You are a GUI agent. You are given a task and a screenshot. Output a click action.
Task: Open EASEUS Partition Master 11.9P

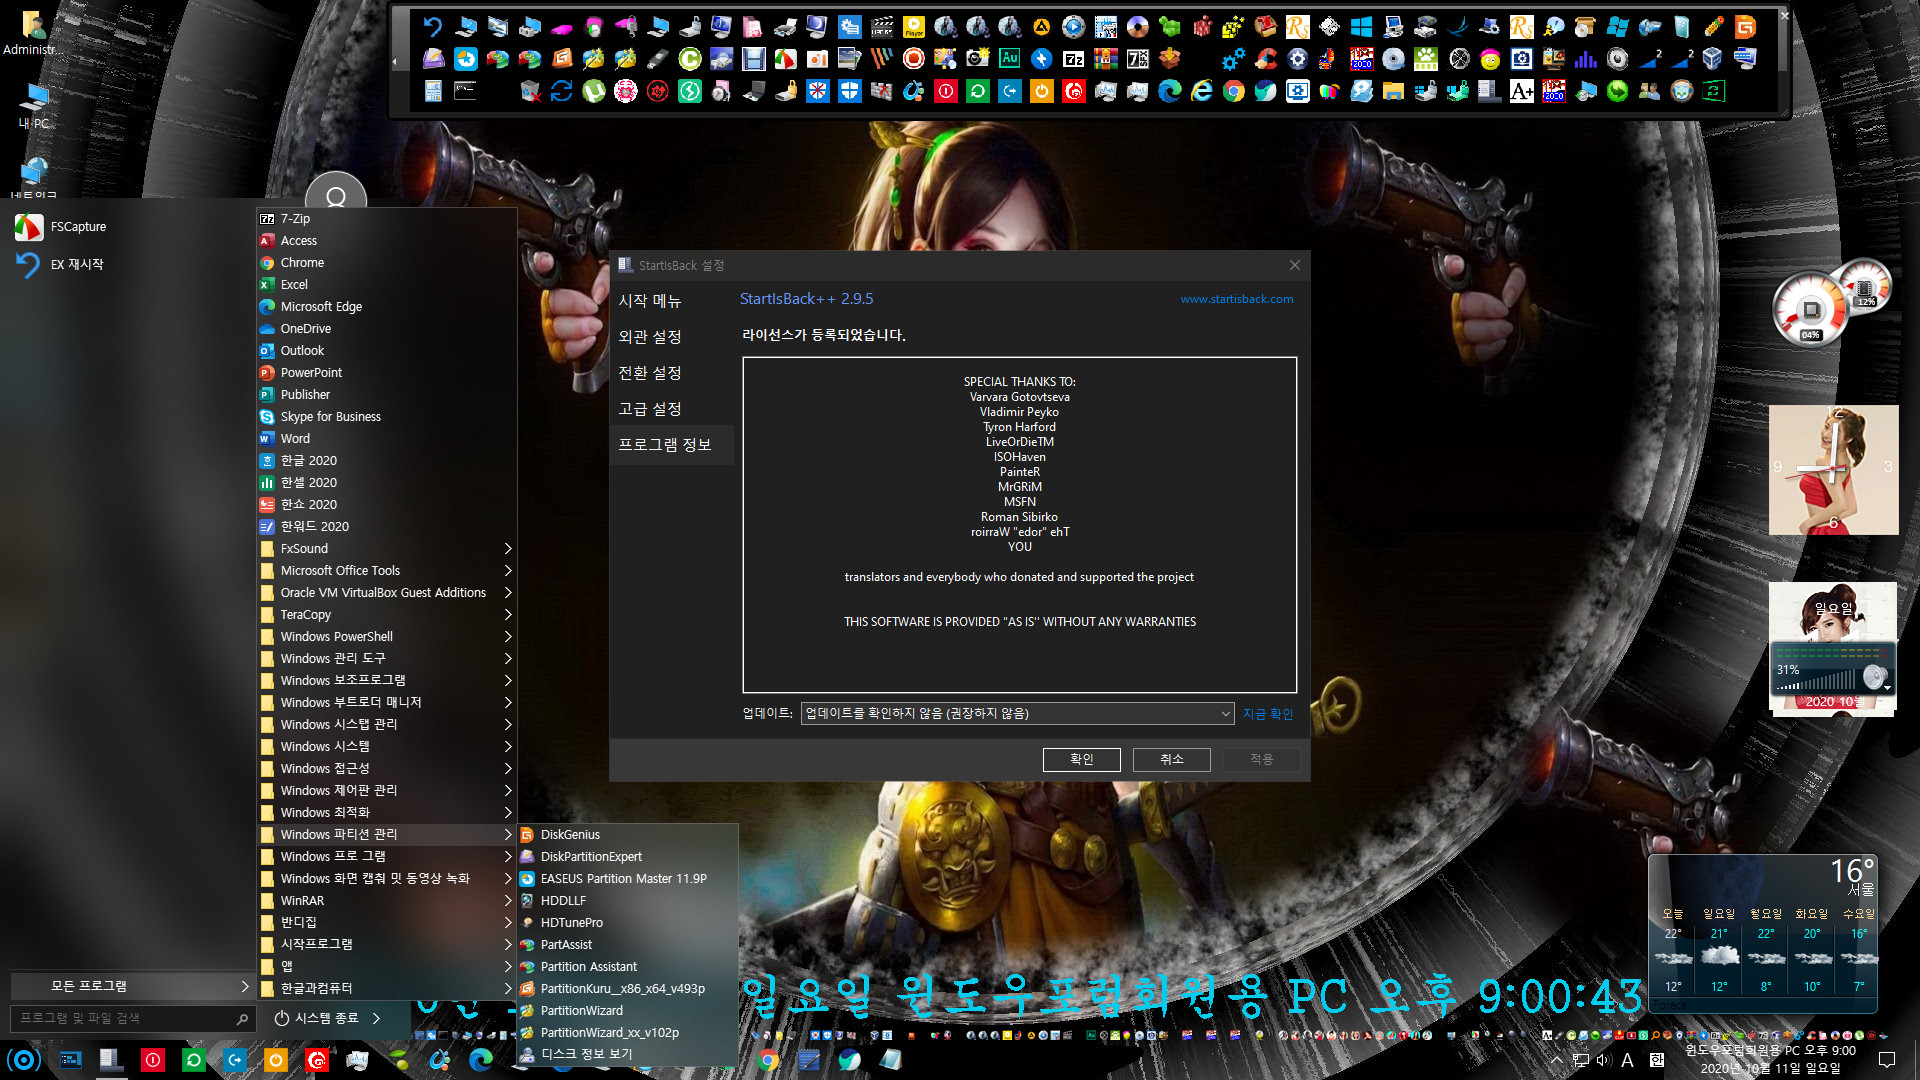click(627, 878)
